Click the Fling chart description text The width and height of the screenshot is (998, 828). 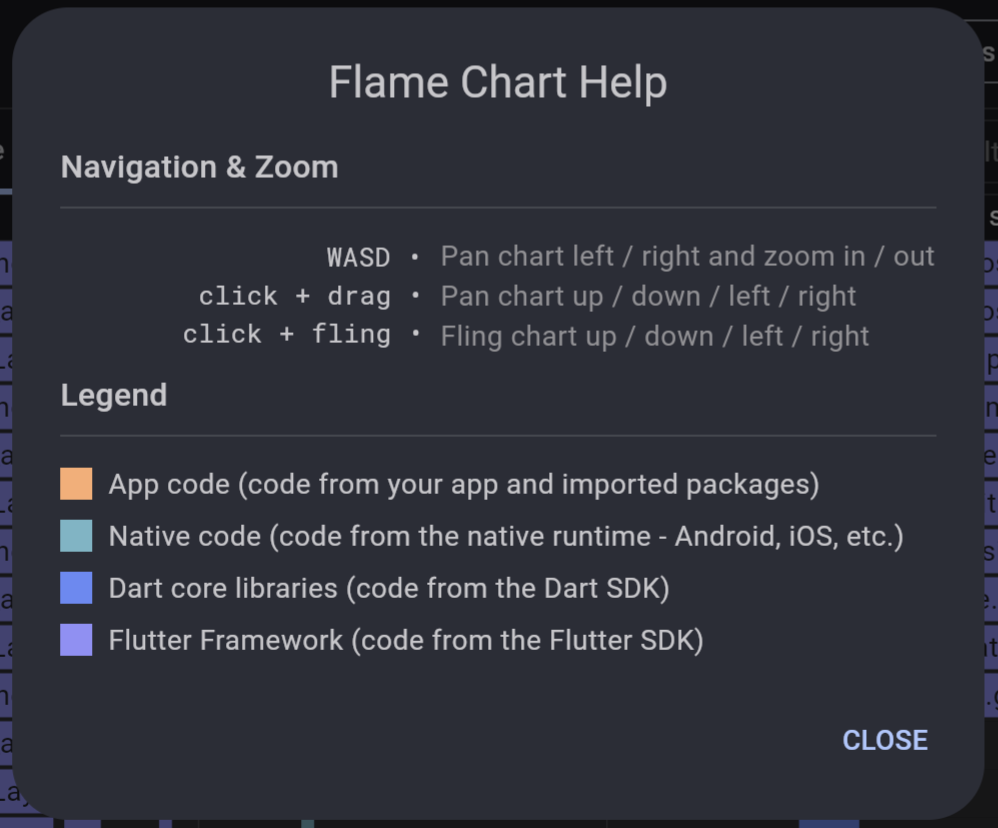pos(653,336)
